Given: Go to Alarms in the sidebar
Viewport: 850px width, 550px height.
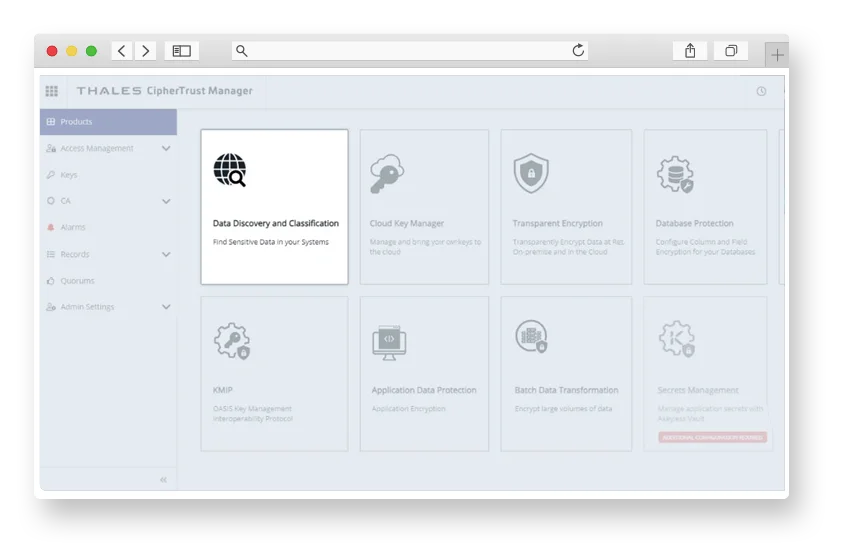Looking at the screenshot, I should coord(72,228).
